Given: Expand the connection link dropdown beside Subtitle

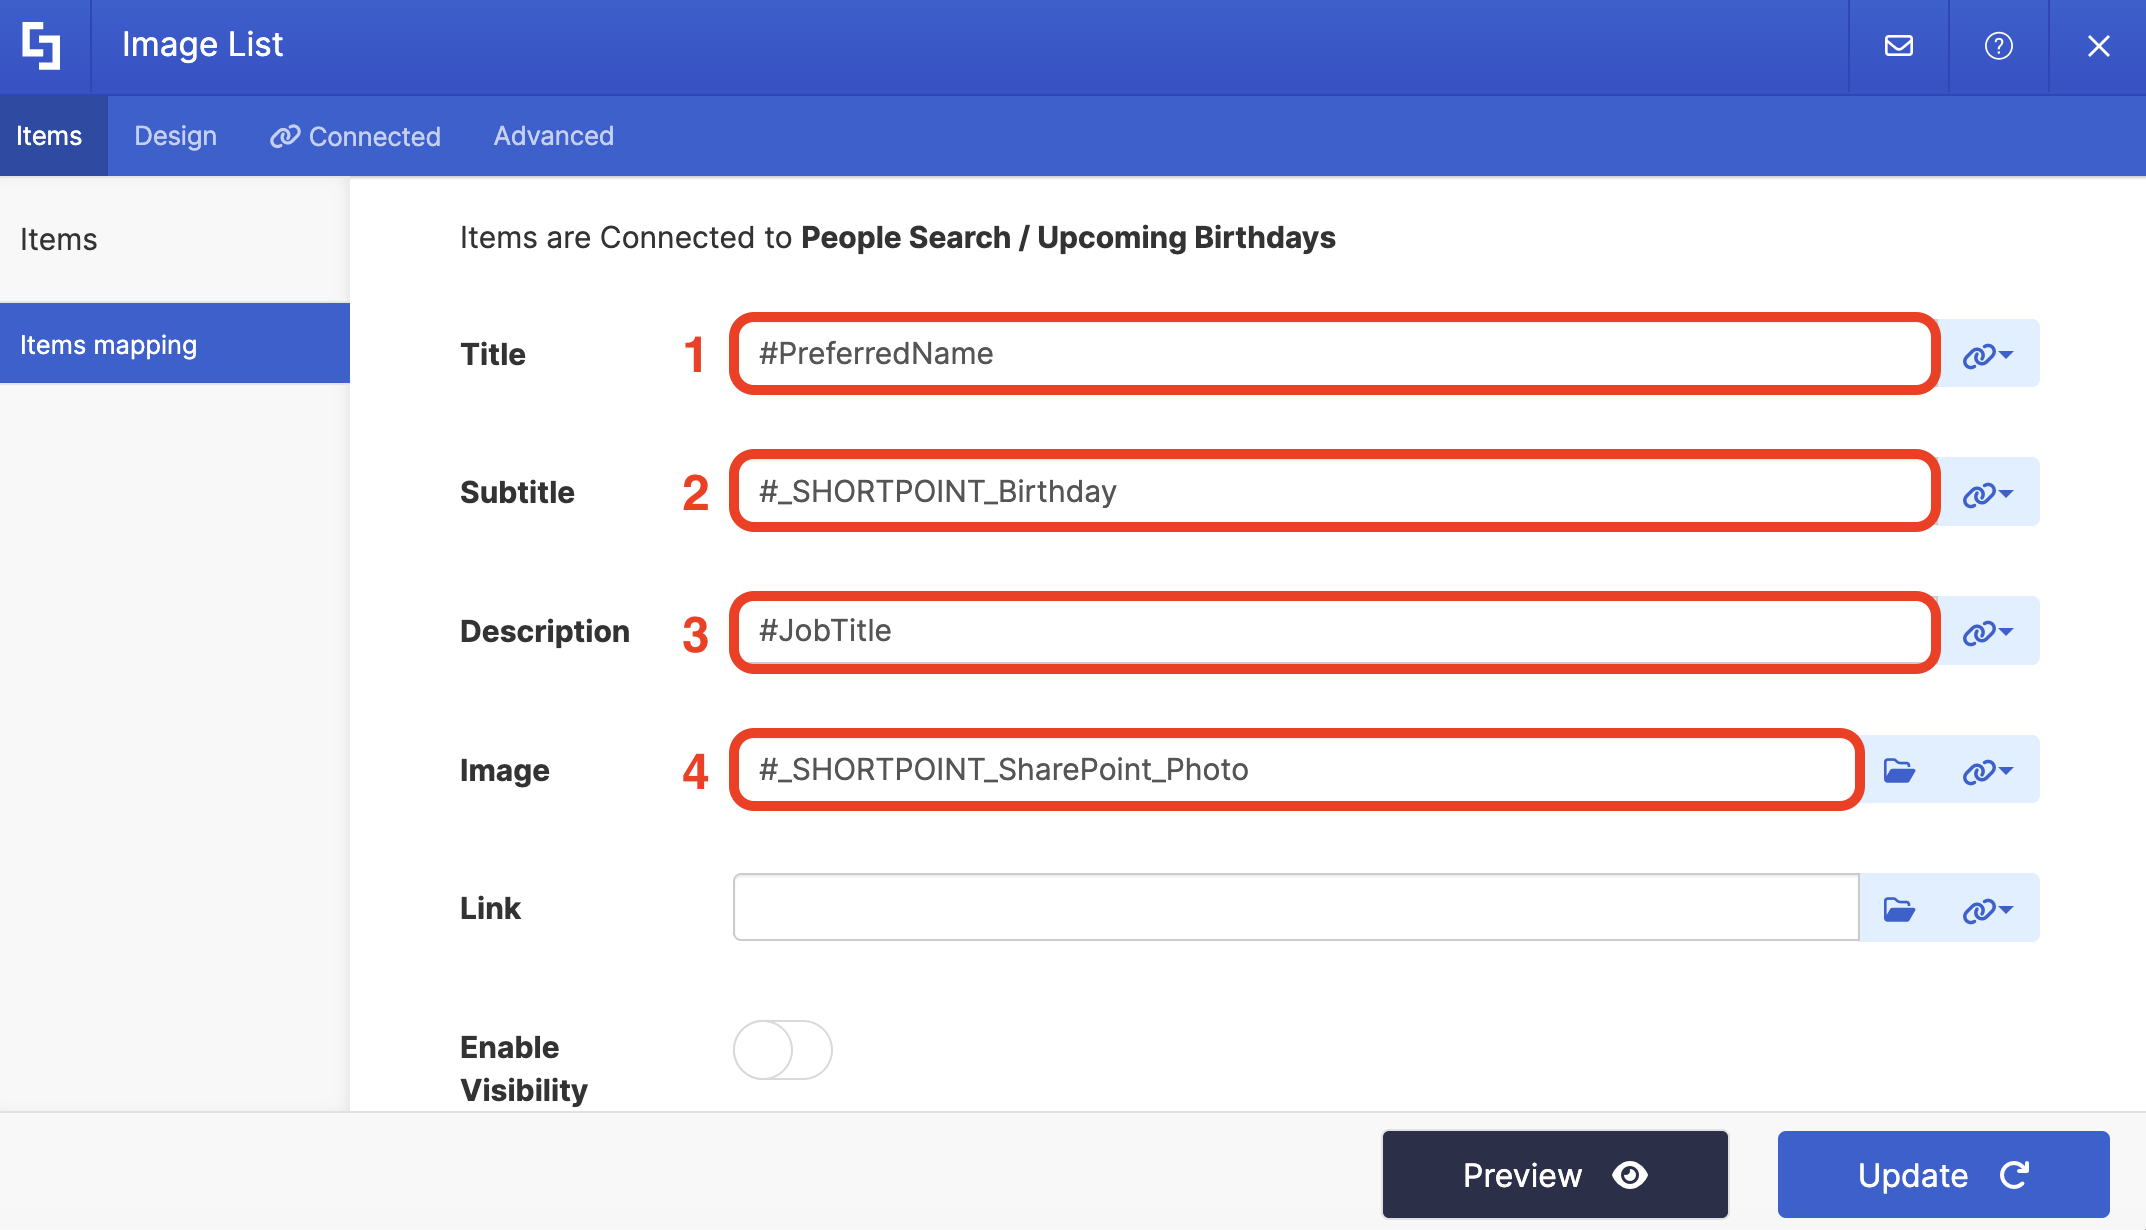Looking at the screenshot, I should (x=1987, y=493).
